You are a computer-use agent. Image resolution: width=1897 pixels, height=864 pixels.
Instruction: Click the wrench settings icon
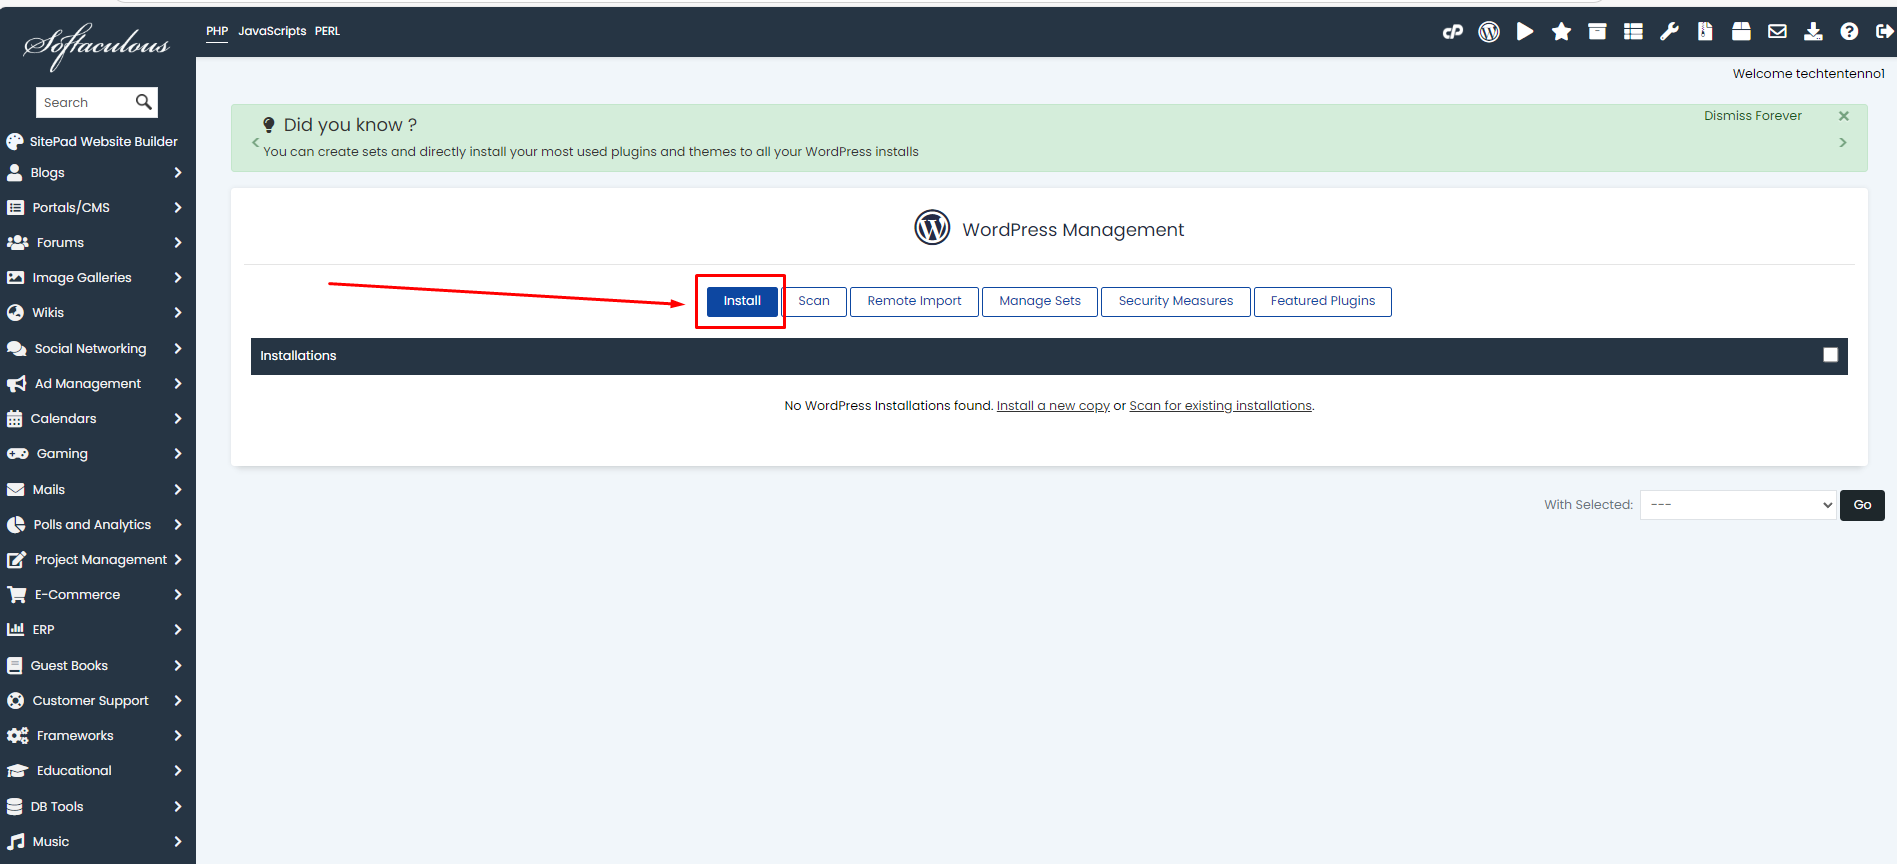click(1669, 32)
